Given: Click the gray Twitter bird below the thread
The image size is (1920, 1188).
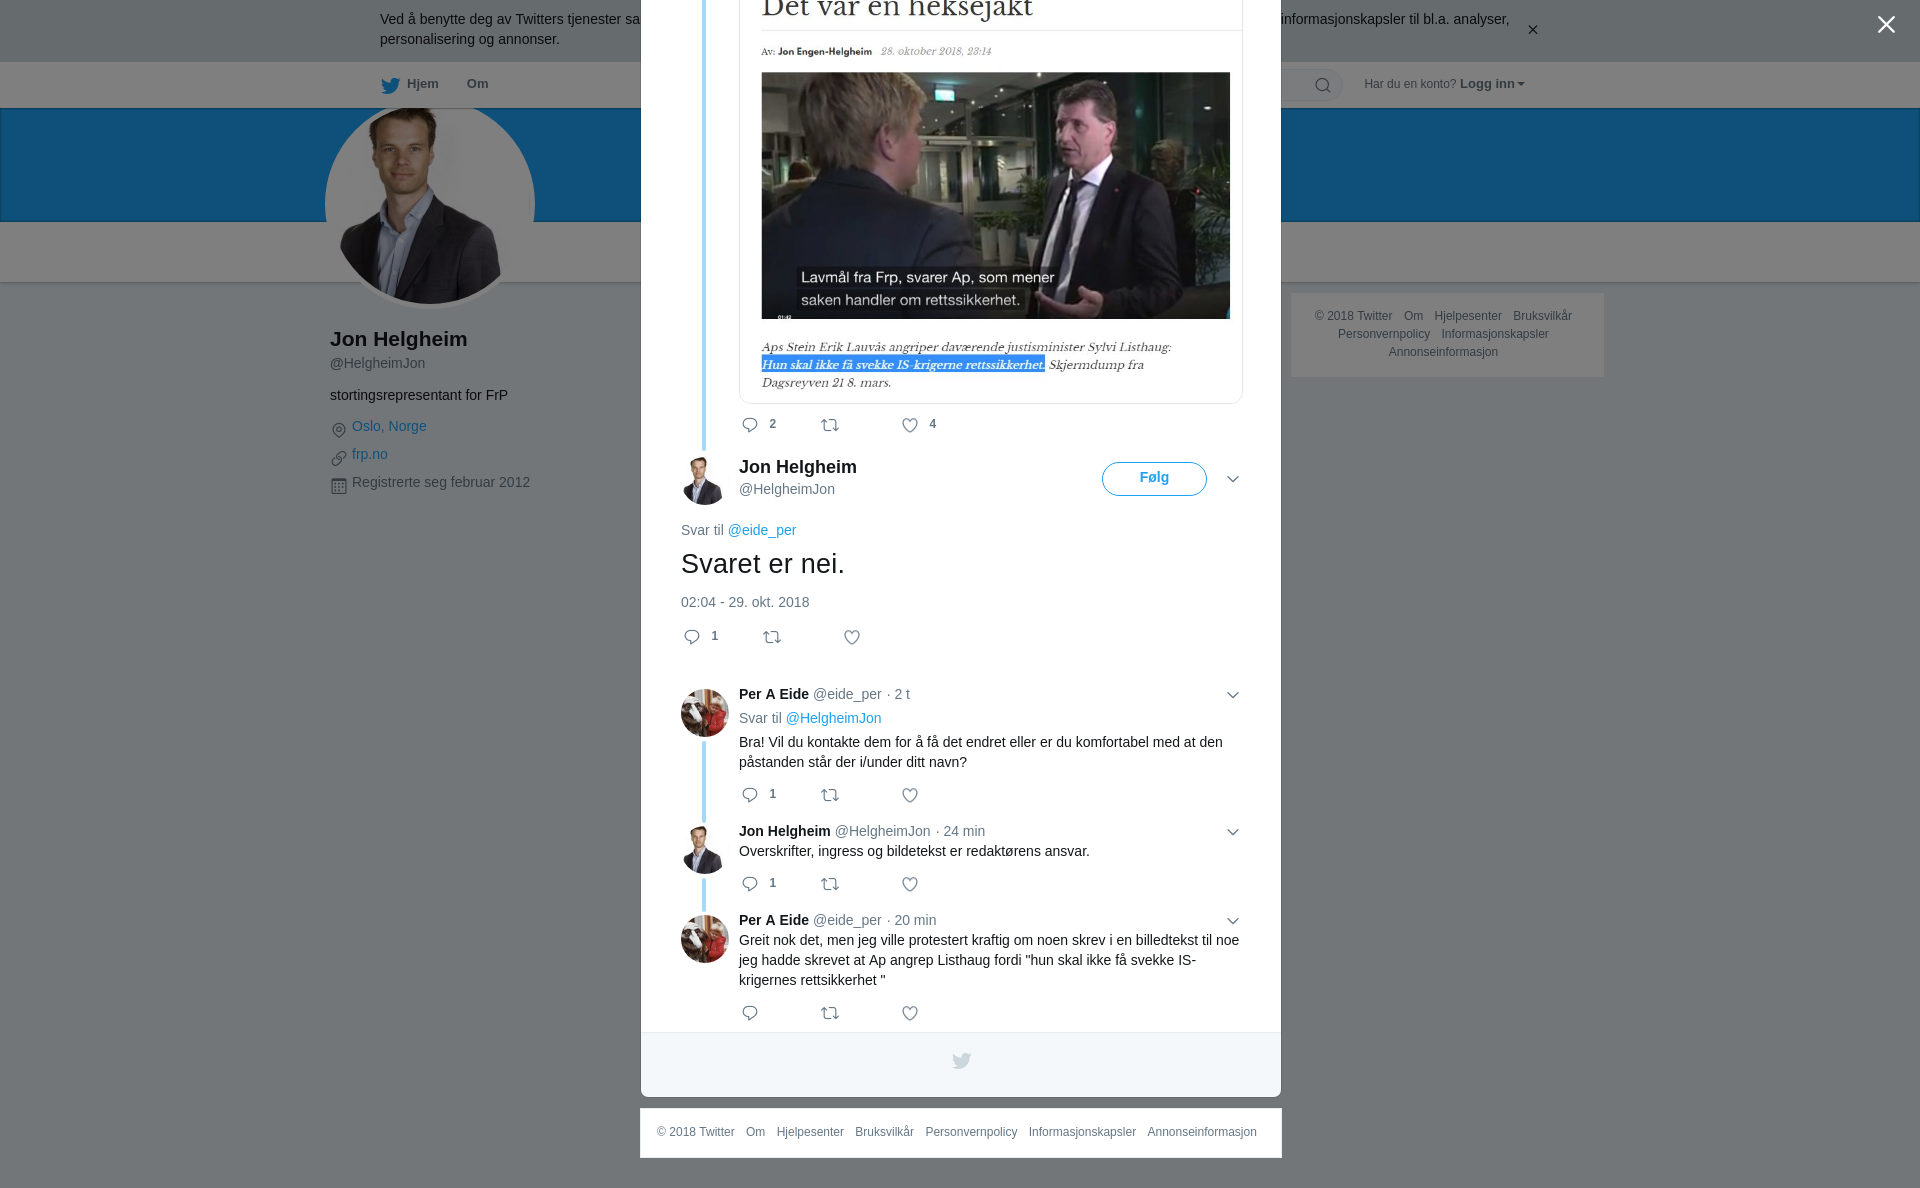Looking at the screenshot, I should coord(961,1061).
